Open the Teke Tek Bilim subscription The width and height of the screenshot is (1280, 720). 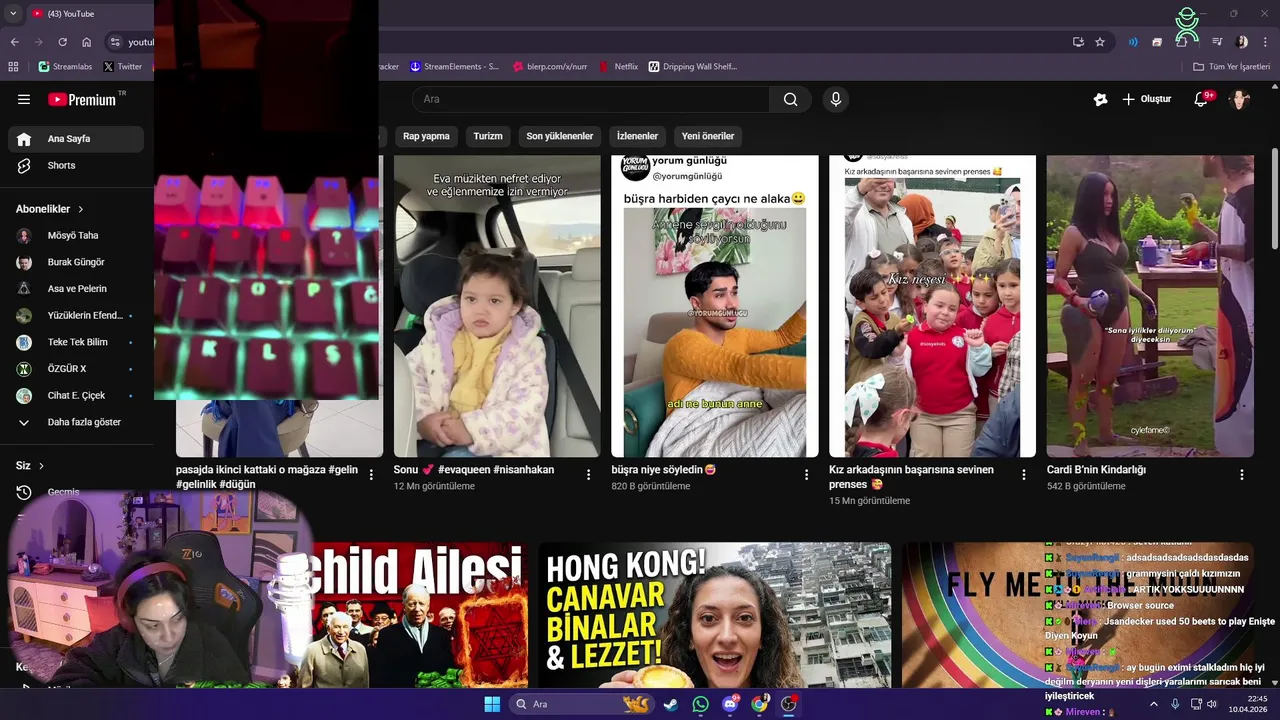point(76,342)
